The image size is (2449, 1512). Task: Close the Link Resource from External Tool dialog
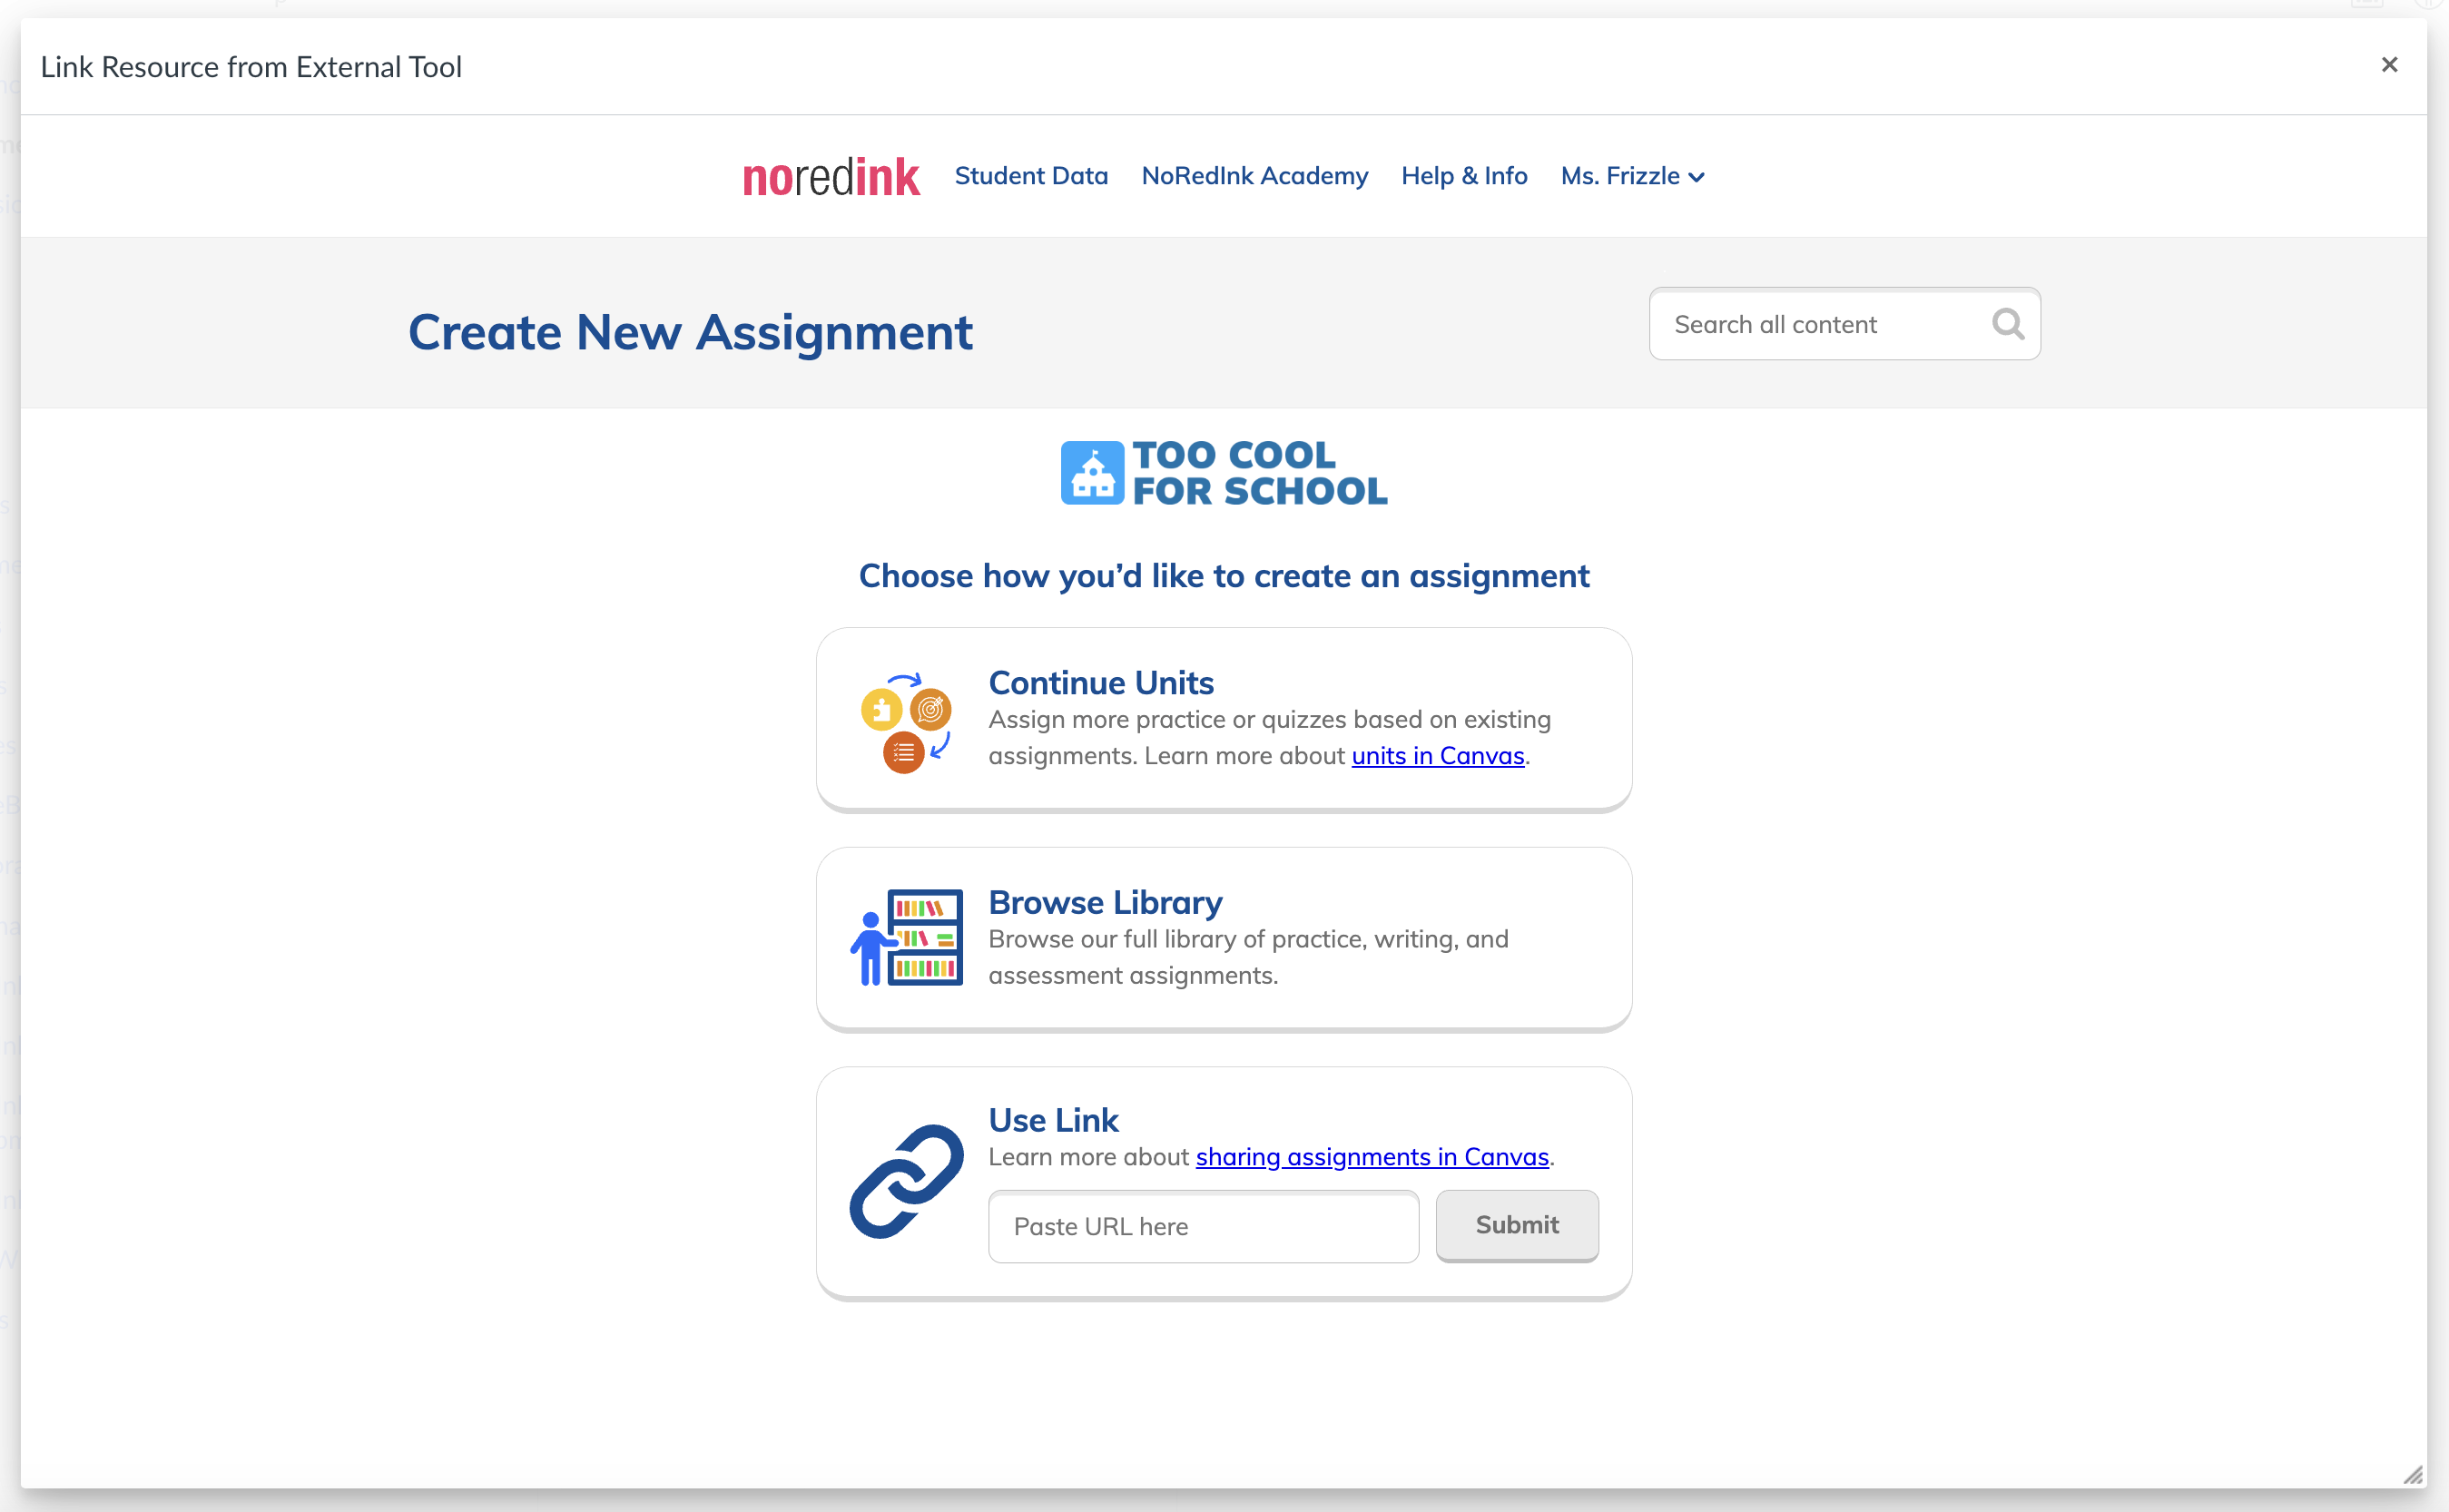coord(2390,64)
